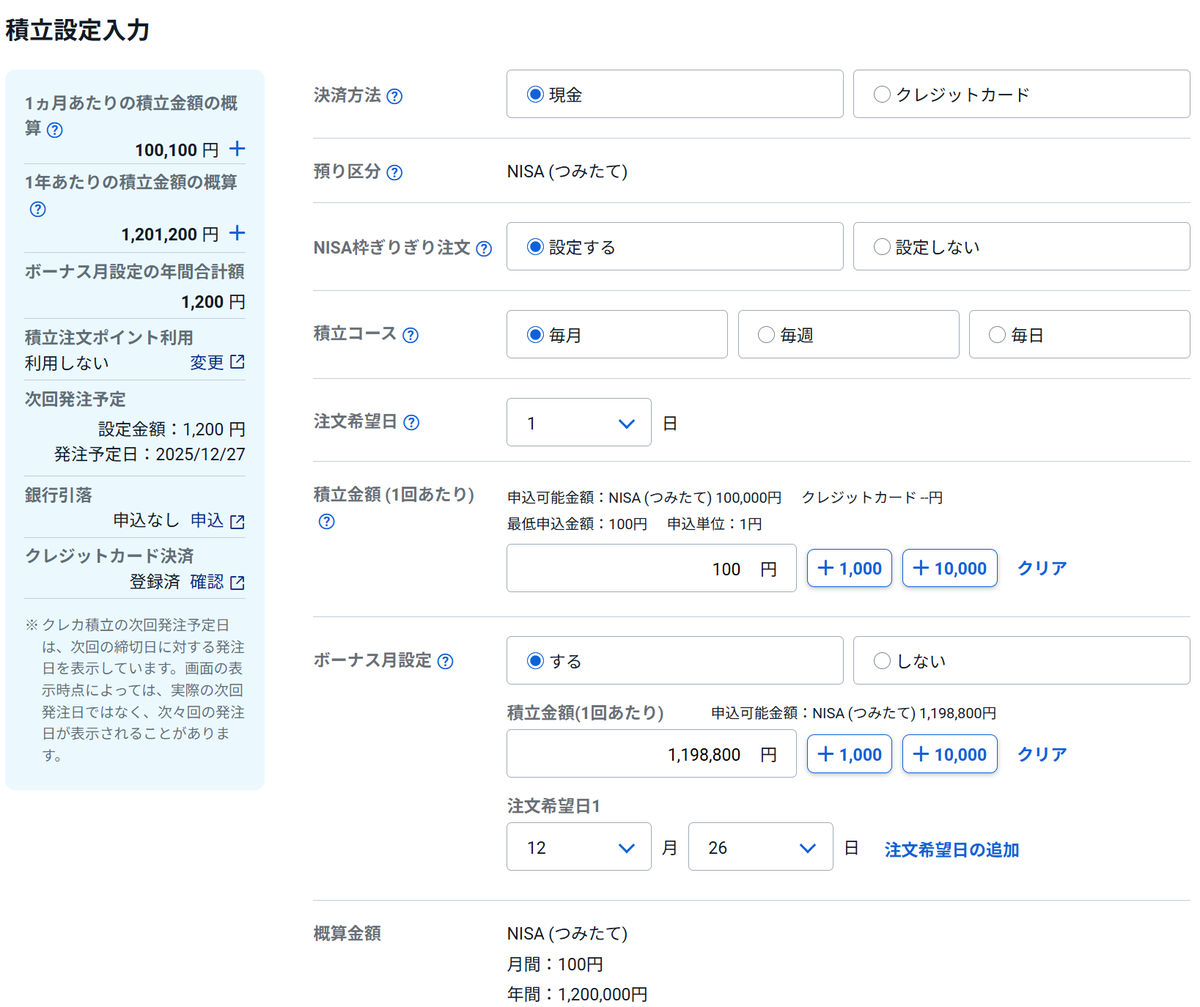Open help for 預り区分
Image resolution: width=1200 pixels, height=1007 pixels.
click(x=395, y=172)
